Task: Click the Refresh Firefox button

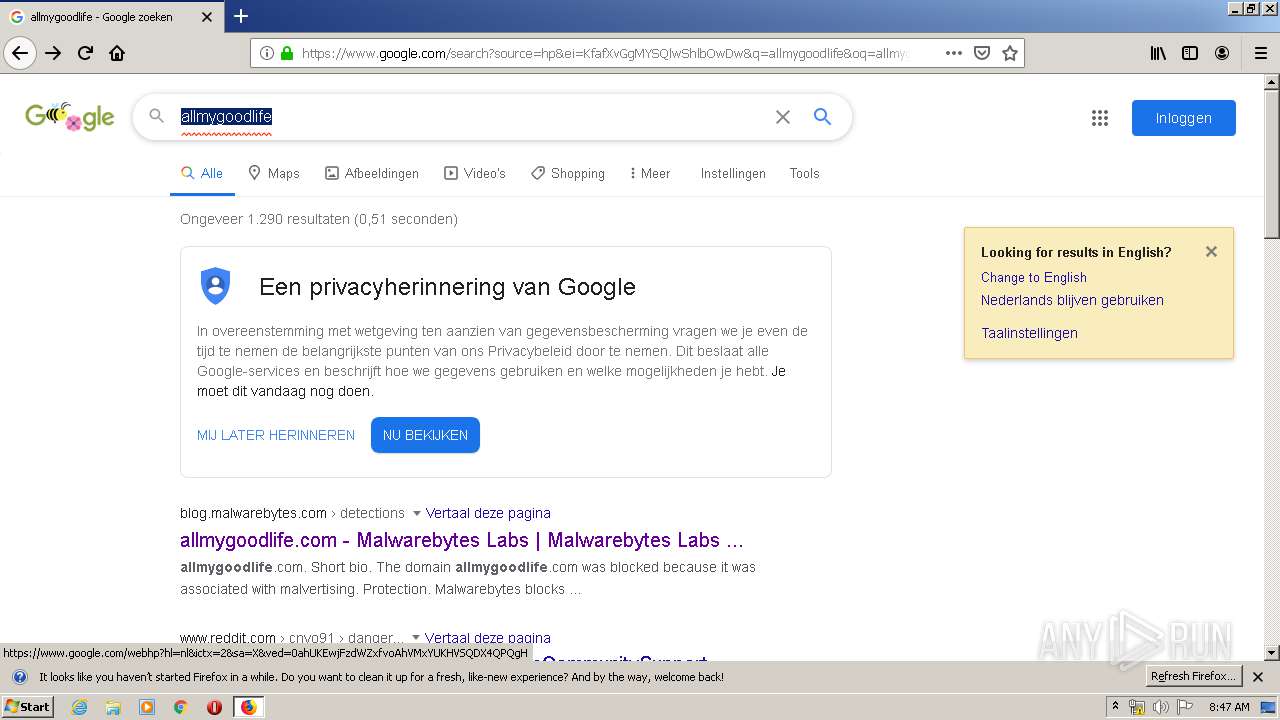Action: click(x=1194, y=677)
